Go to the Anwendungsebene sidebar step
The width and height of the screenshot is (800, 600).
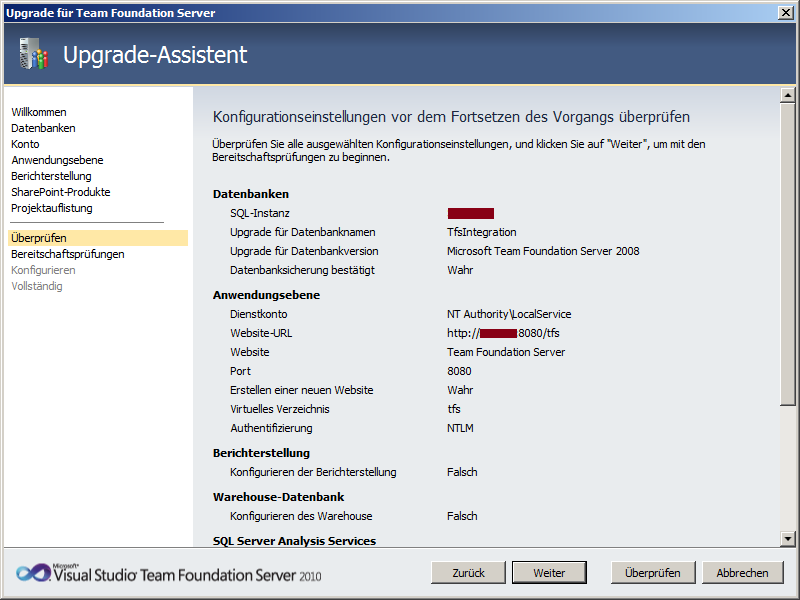click(57, 160)
